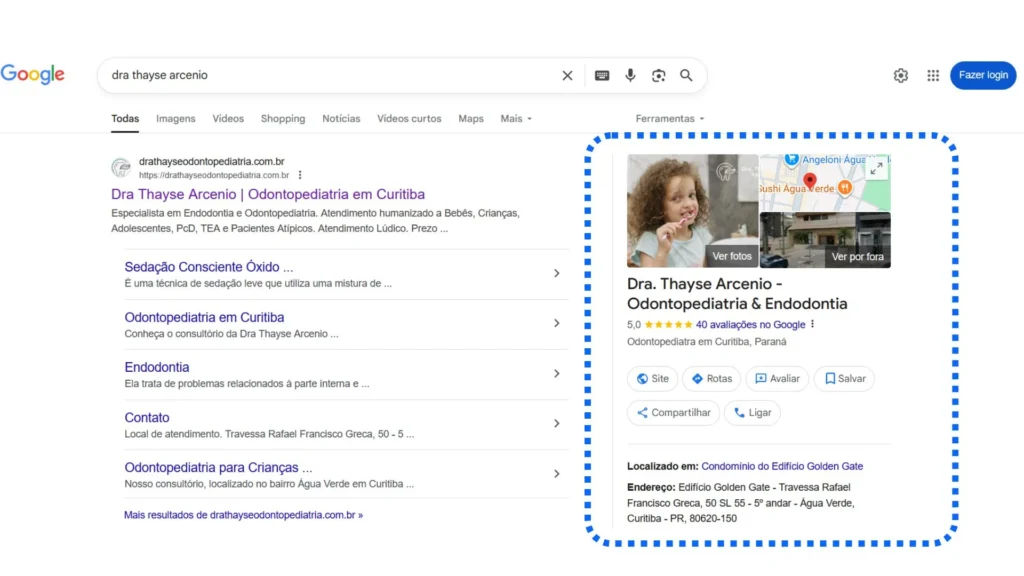
Task: Clear the search box with the X icon
Action: 567,75
